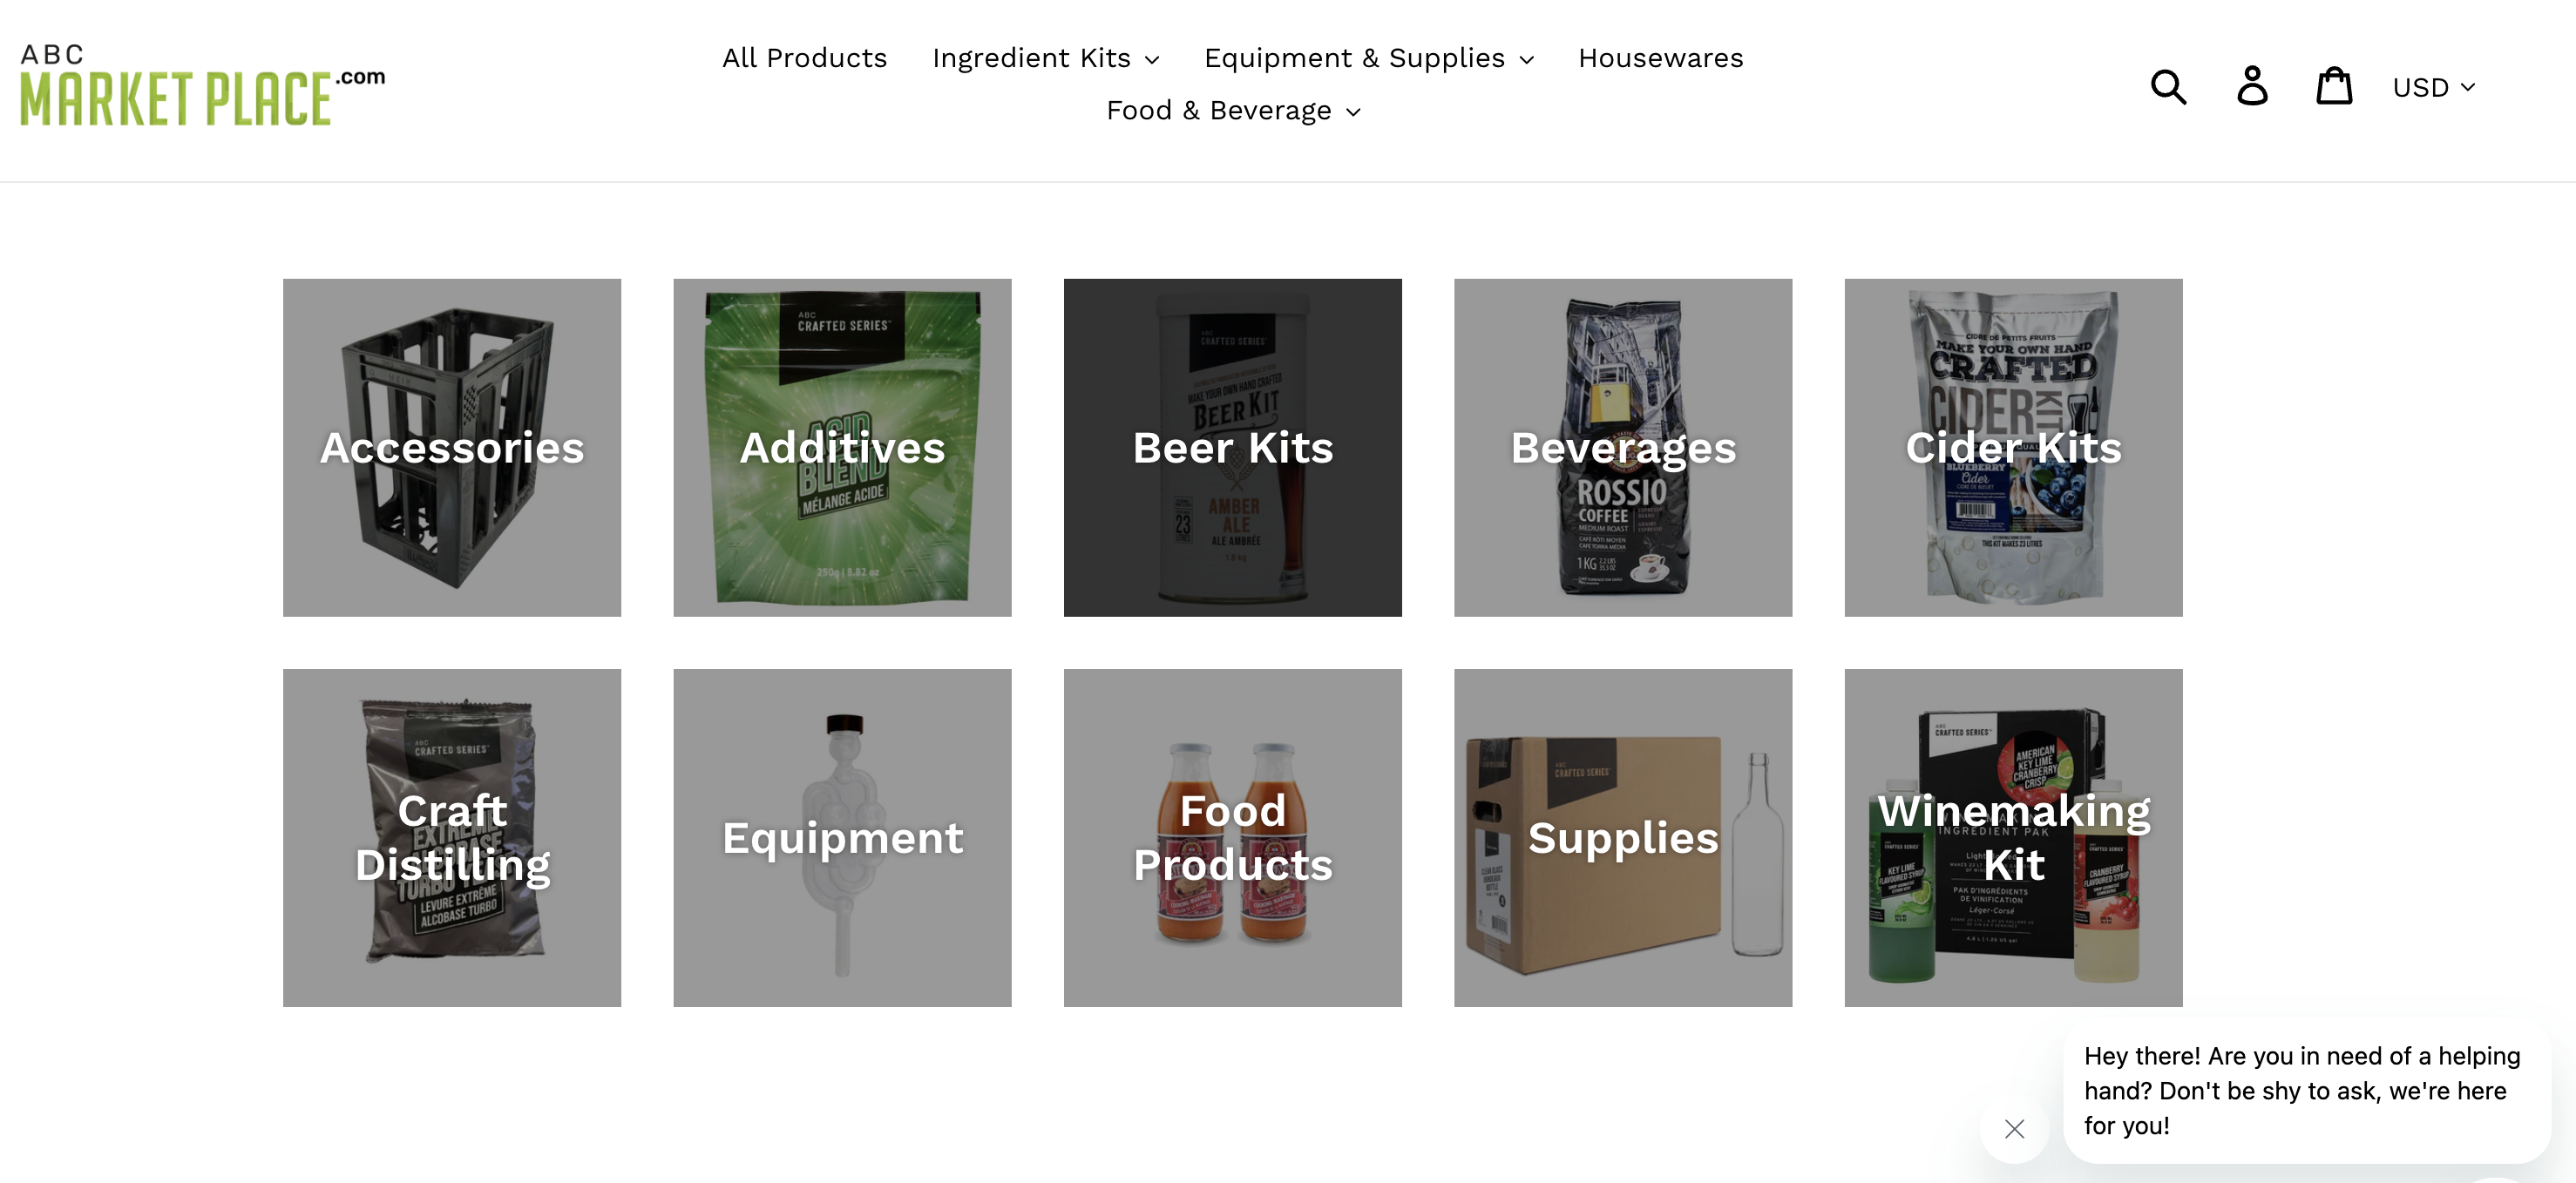Open the Accessories category tile
Screen dimensions: 2576x1183
tap(452, 447)
